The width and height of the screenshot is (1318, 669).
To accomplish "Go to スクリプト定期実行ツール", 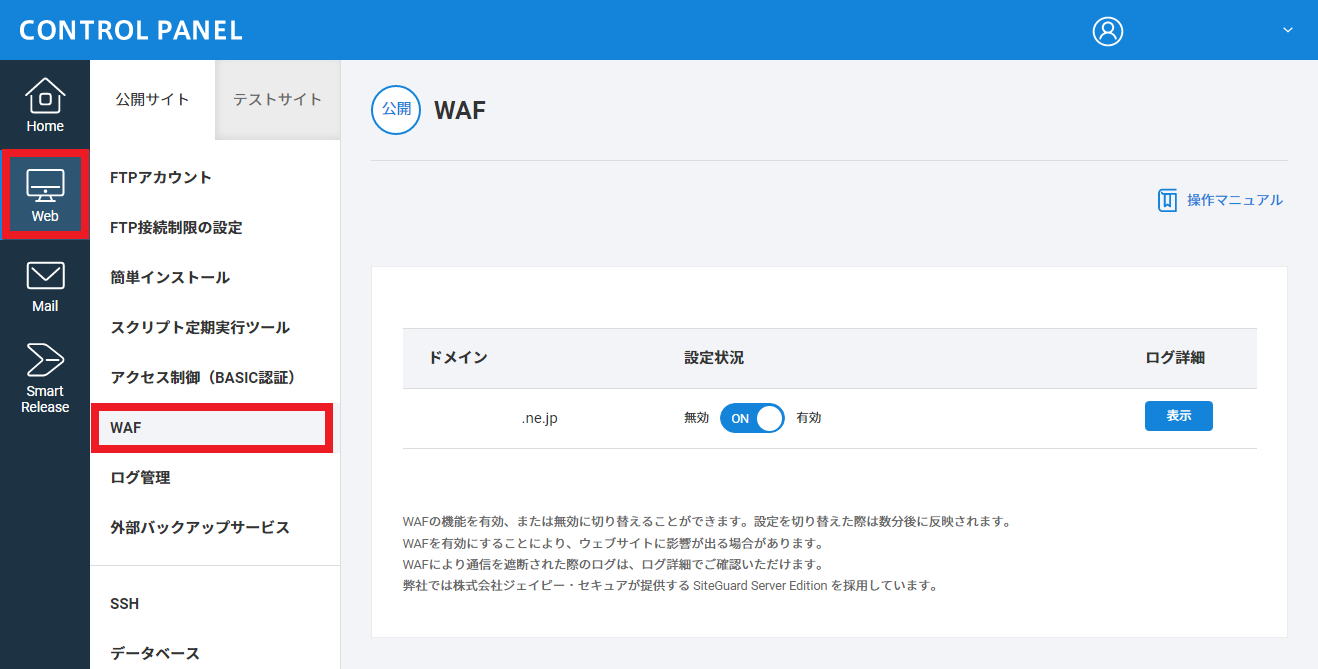I will click(x=200, y=328).
